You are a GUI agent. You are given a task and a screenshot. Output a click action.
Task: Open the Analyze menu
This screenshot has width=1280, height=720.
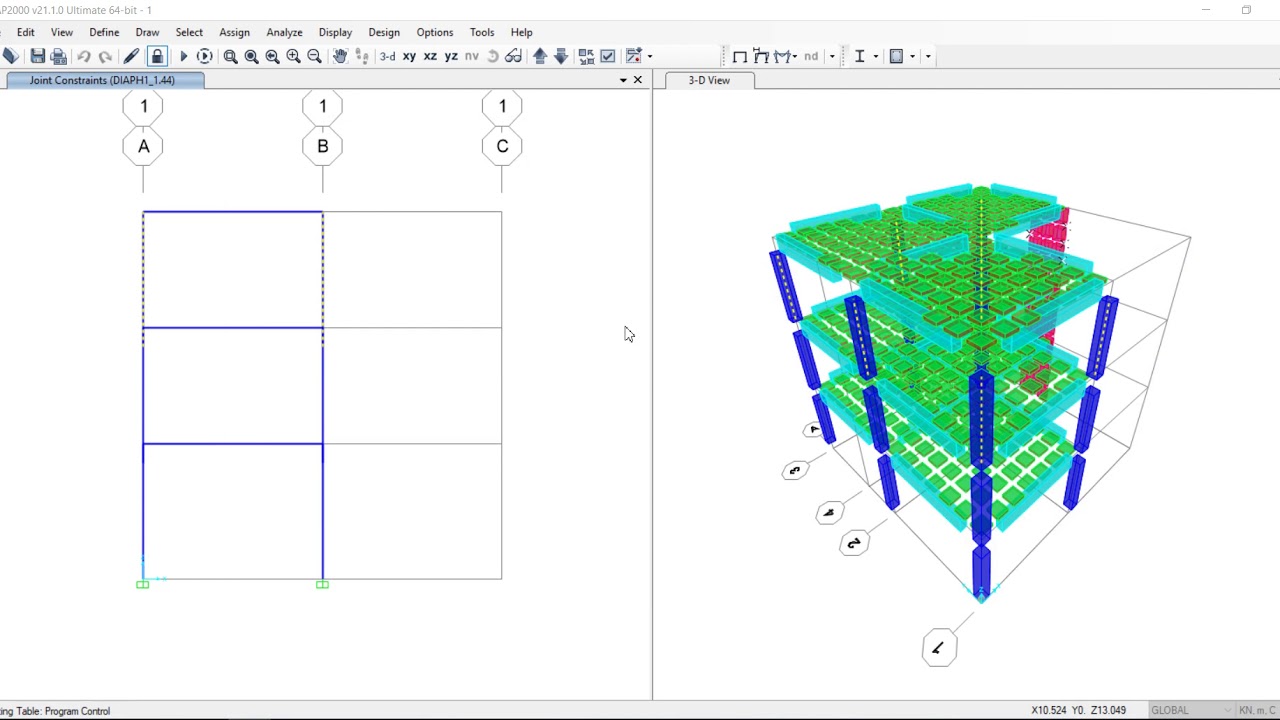point(284,32)
